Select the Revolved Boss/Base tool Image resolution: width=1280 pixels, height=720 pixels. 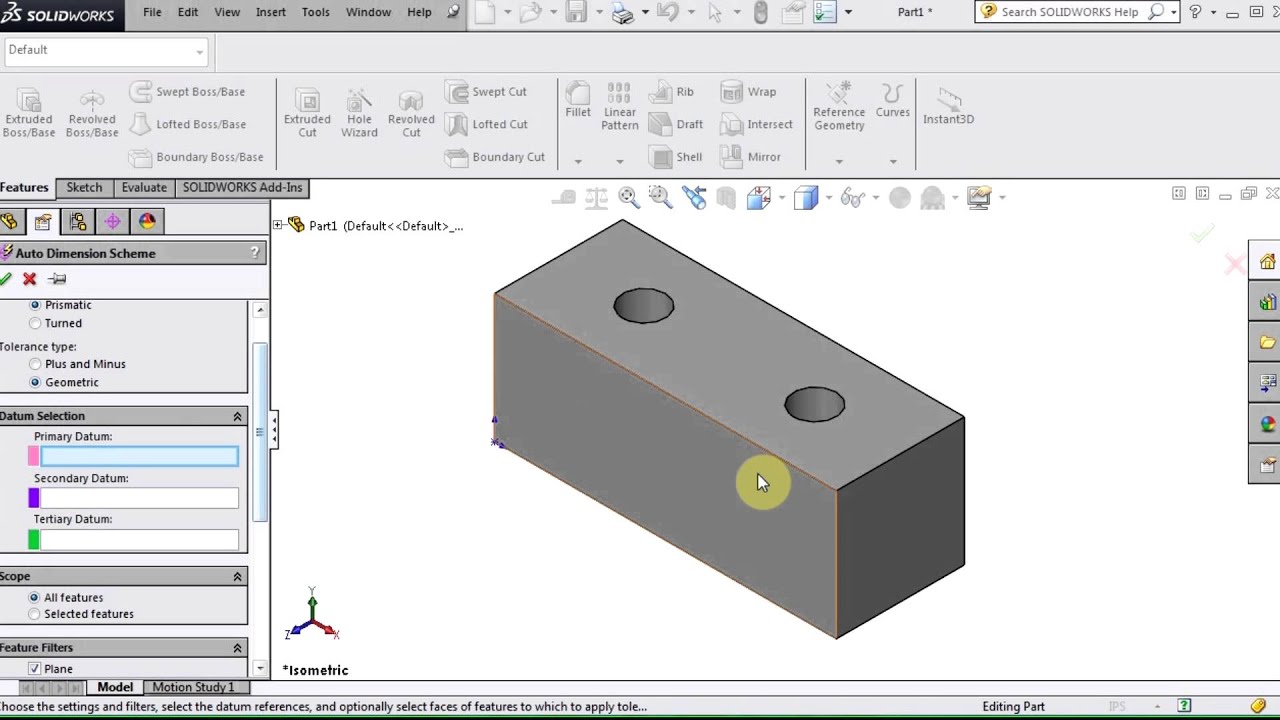[x=91, y=113]
